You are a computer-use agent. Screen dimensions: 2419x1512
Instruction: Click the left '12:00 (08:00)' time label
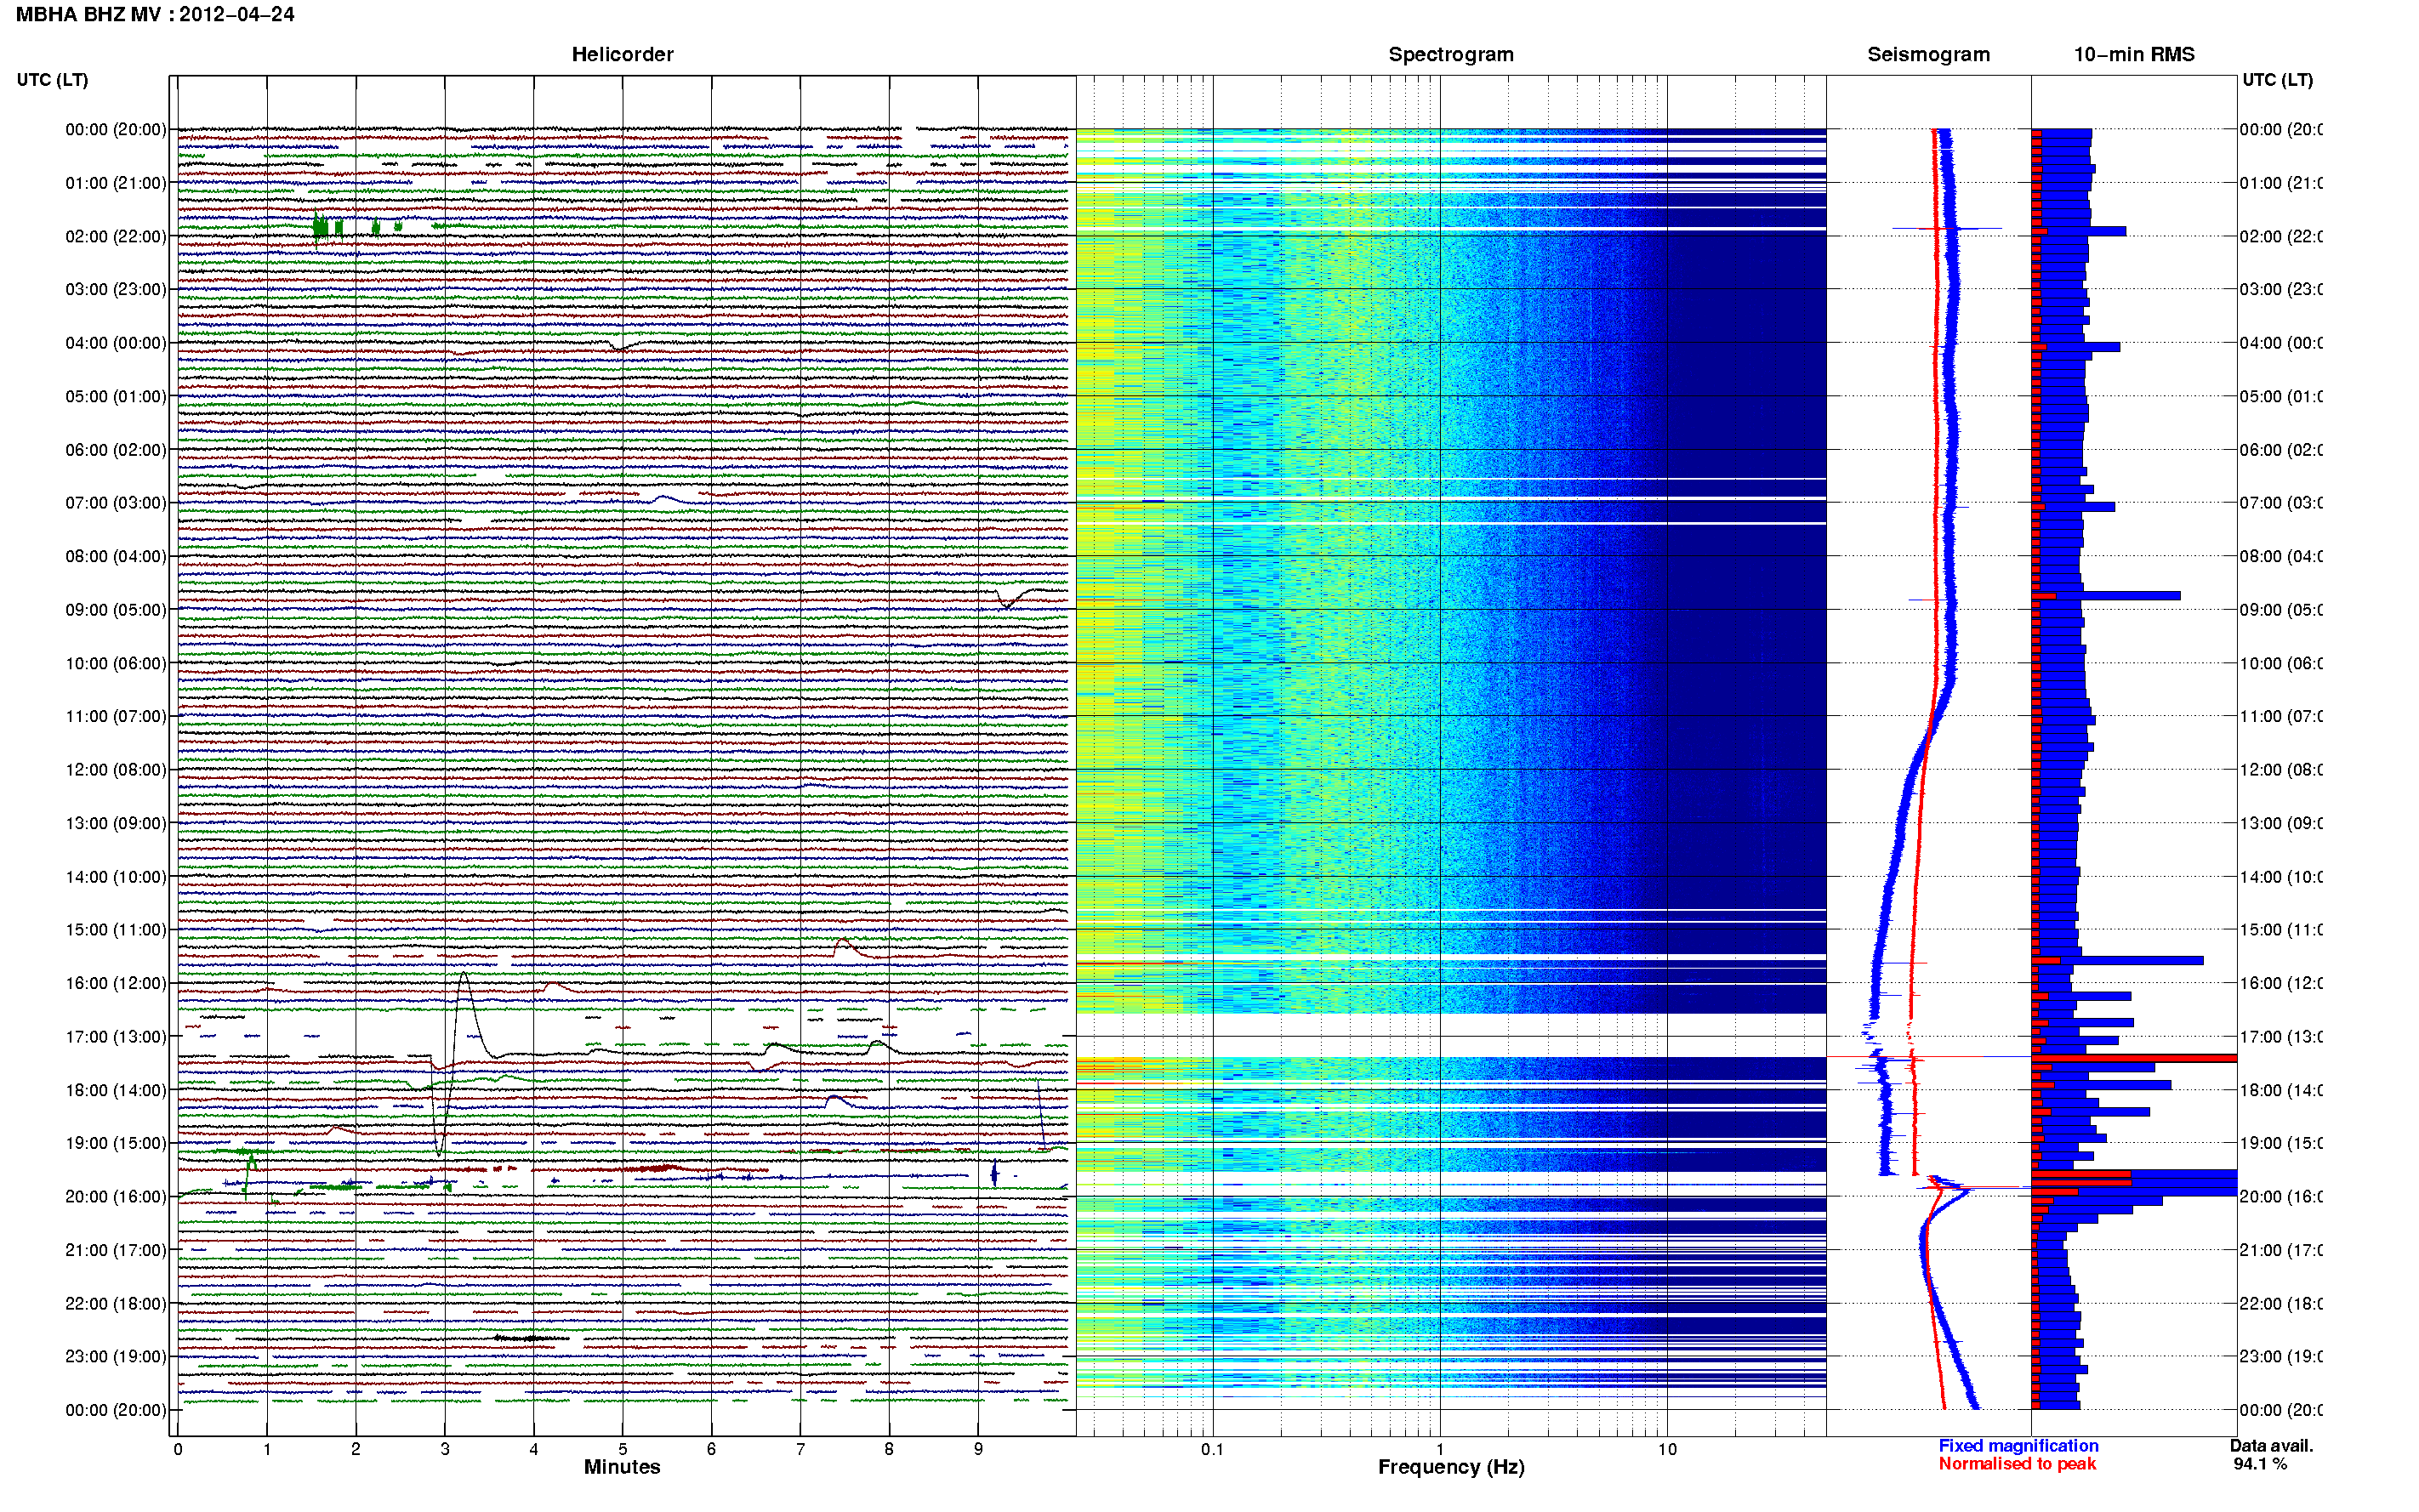[116, 769]
